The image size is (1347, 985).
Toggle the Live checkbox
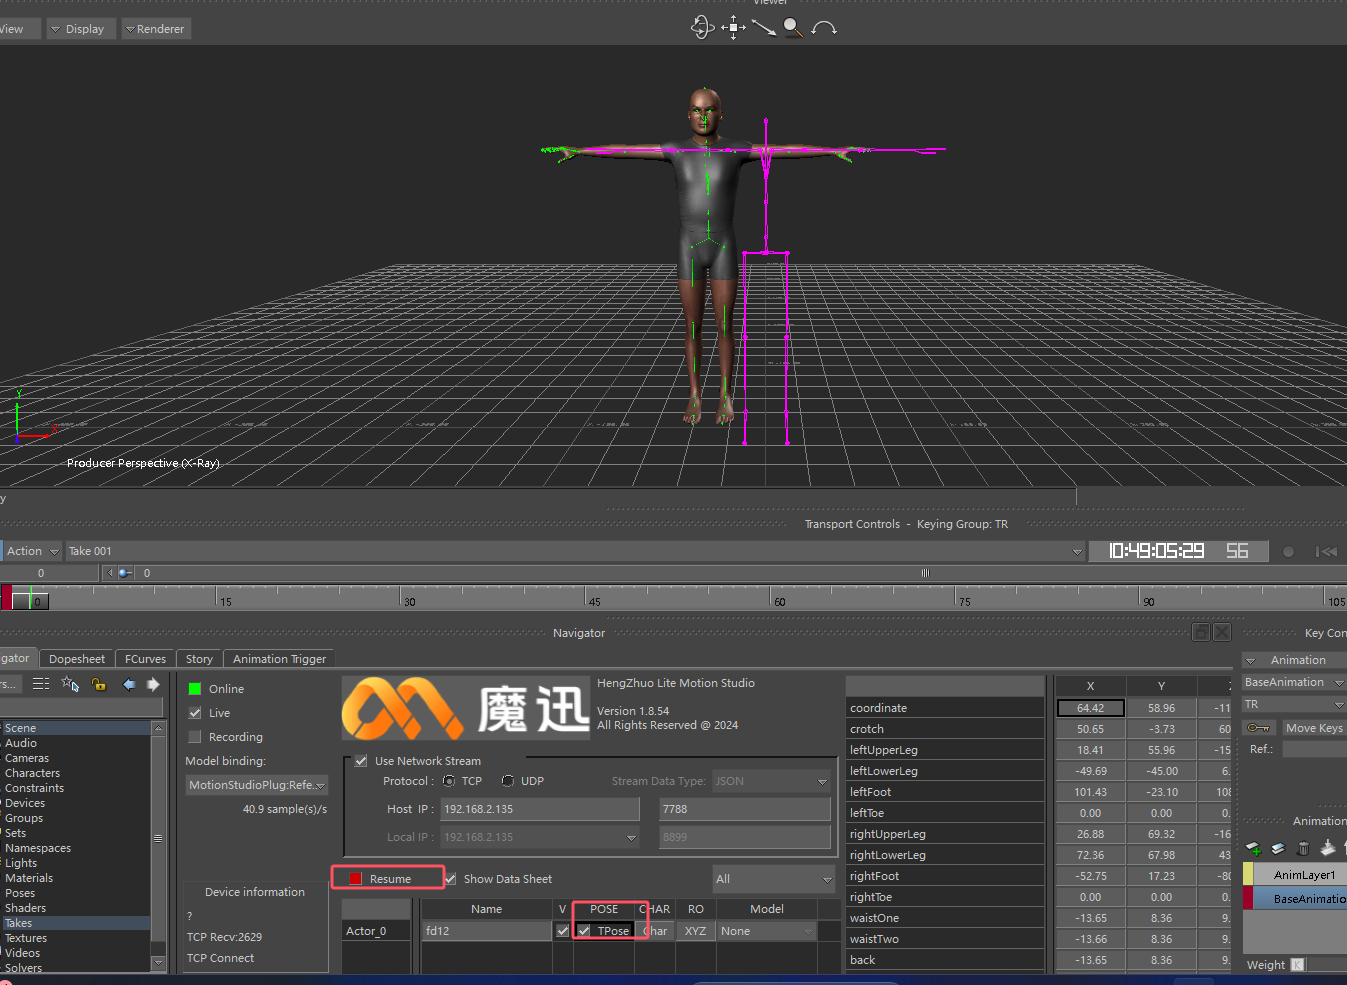point(195,713)
